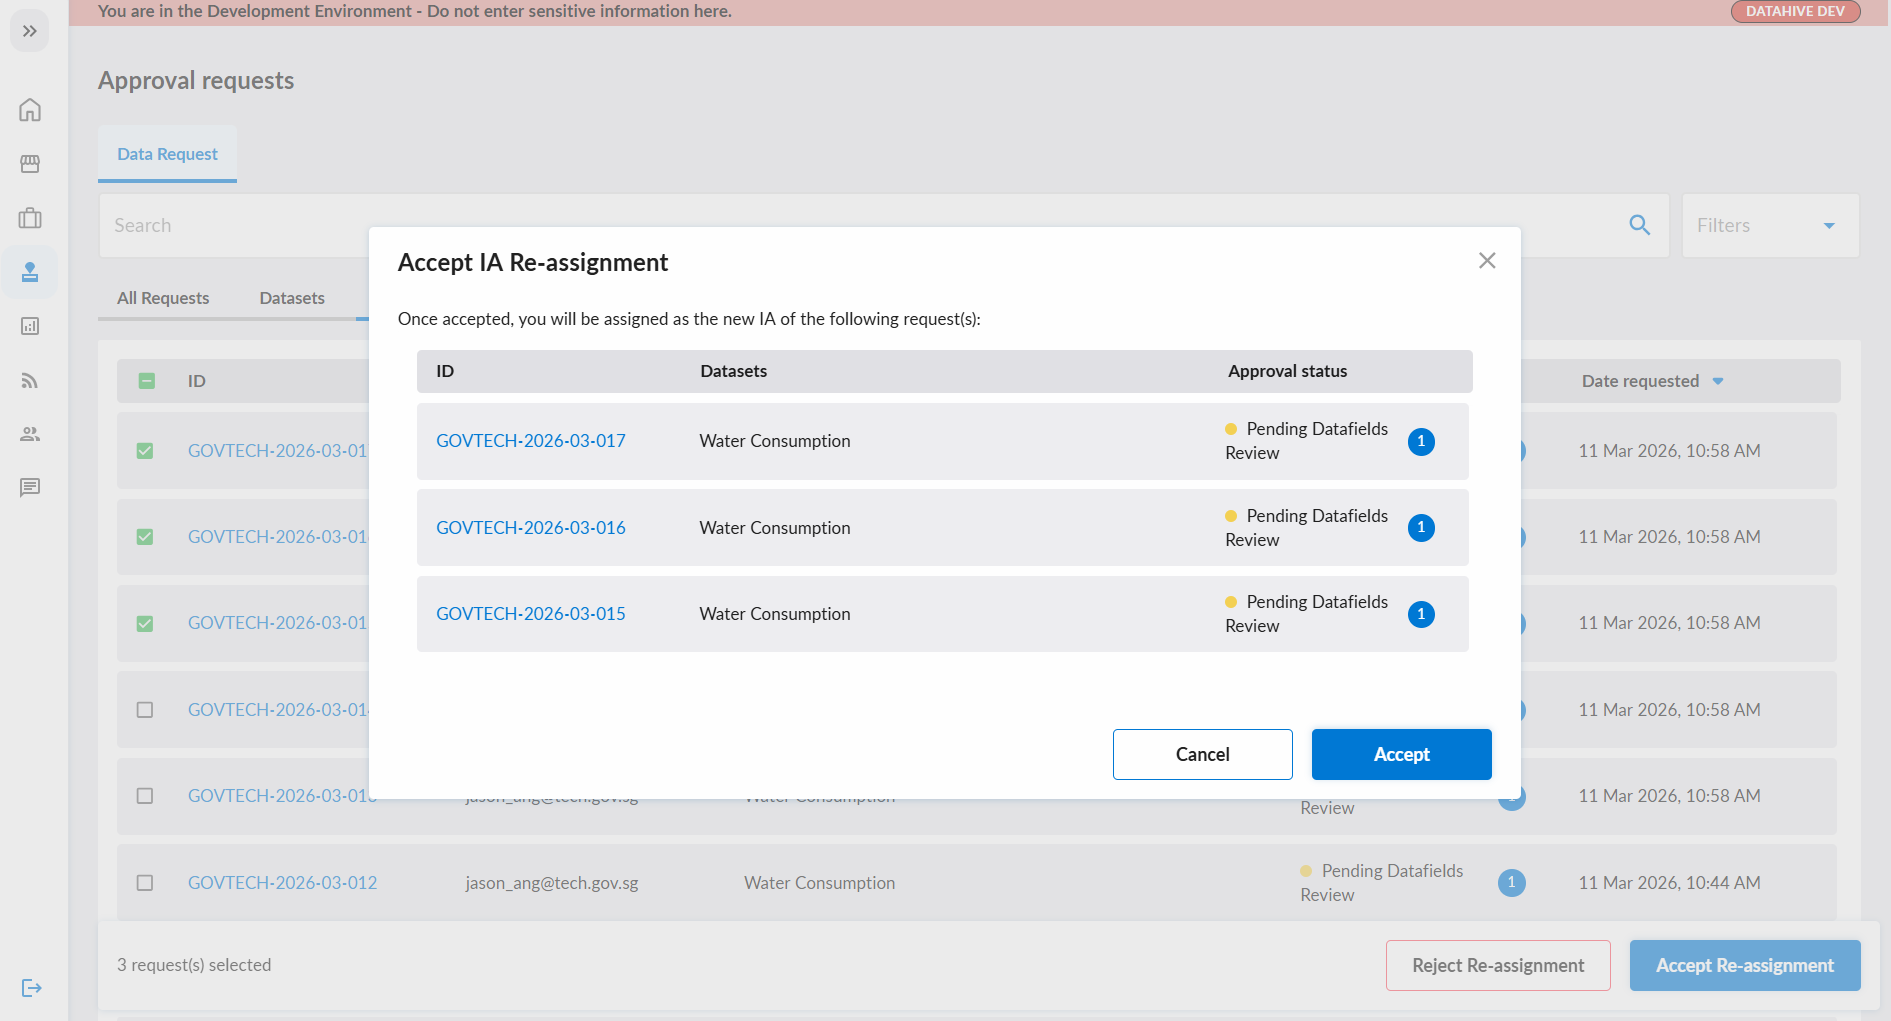Click notification badge for GOVTECH-2026-03-015 in dialog
Screen dimensions: 1891x1021
point(1421,614)
